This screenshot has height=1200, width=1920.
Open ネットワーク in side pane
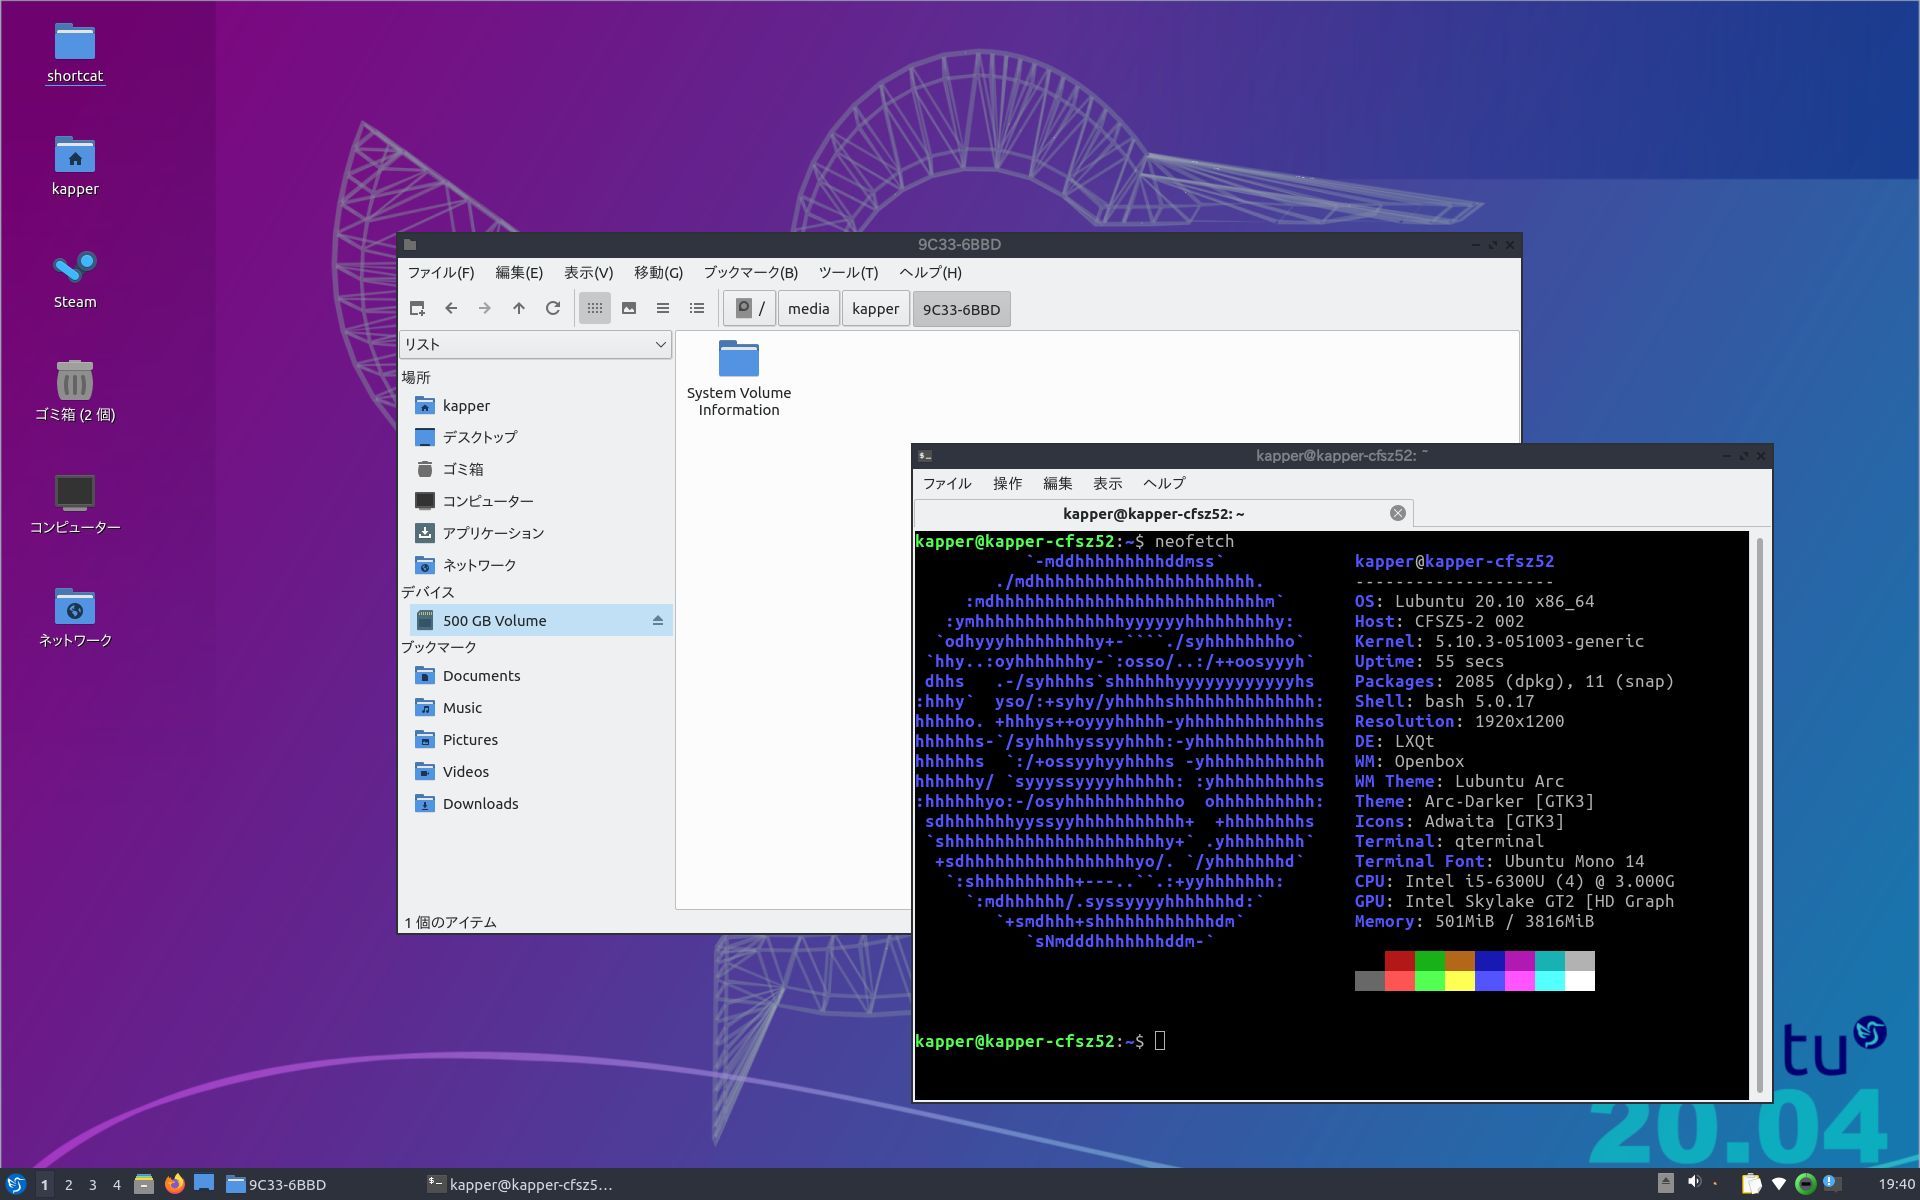point(540,565)
